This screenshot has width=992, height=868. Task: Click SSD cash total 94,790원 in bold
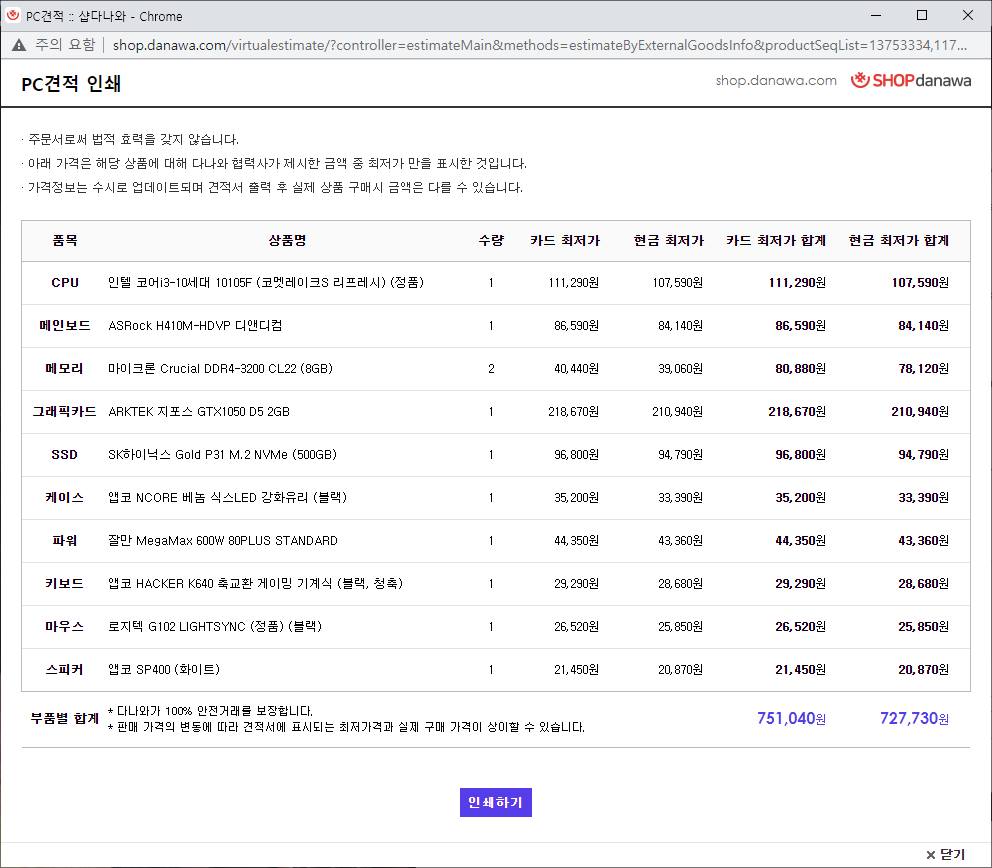pos(924,455)
